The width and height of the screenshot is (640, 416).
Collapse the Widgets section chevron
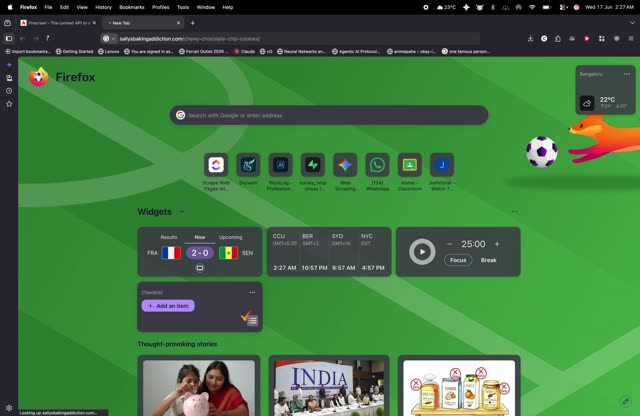[182, 211]
